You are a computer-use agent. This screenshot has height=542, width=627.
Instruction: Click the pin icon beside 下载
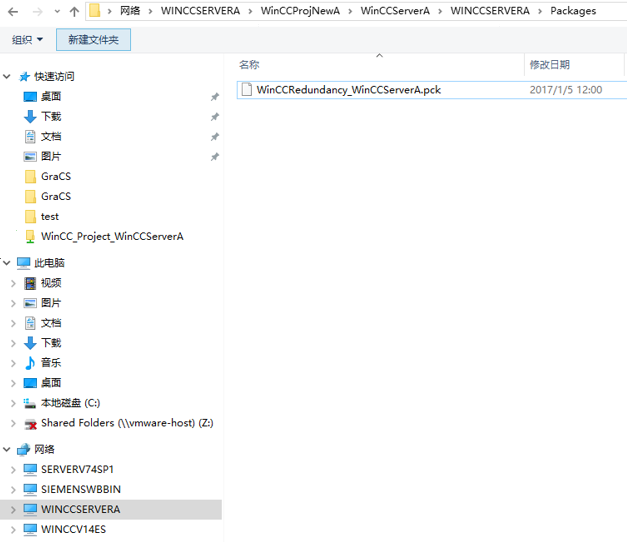pyautogui.click(x=215, y=116)
